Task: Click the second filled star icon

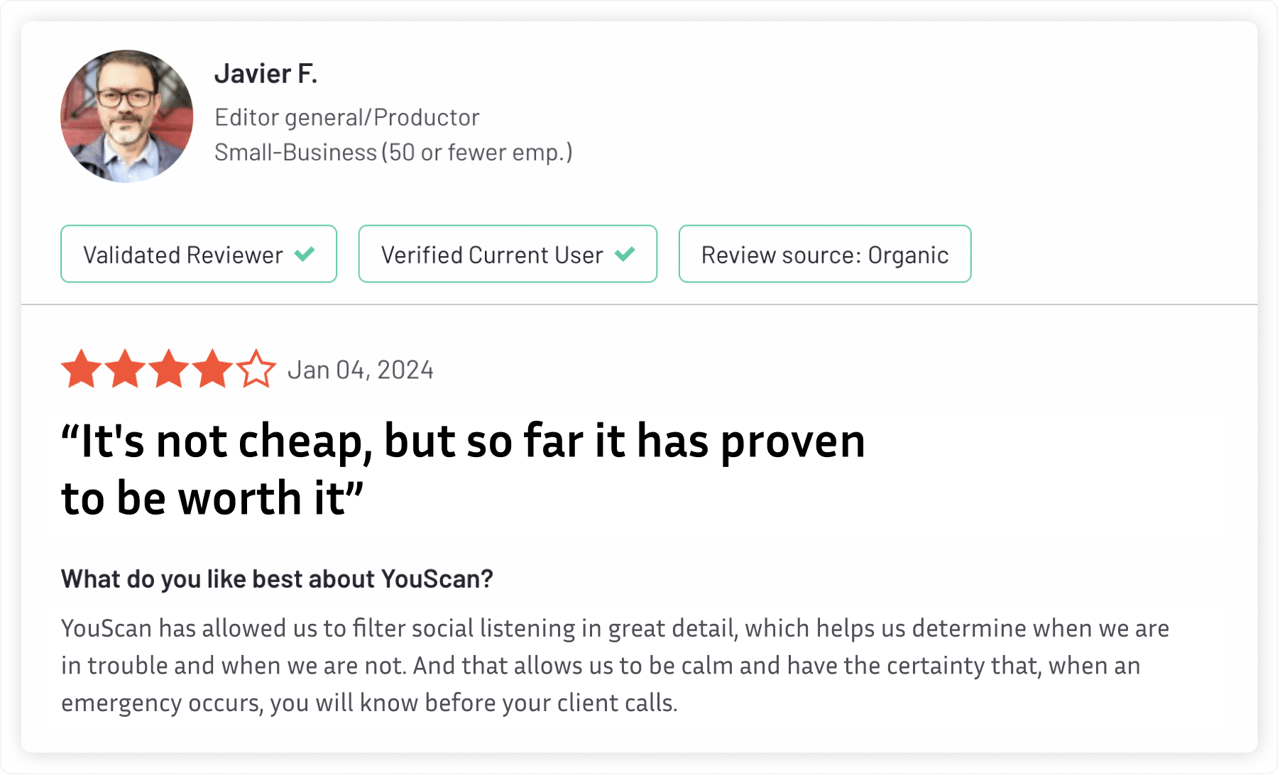Action: point(126,369)
